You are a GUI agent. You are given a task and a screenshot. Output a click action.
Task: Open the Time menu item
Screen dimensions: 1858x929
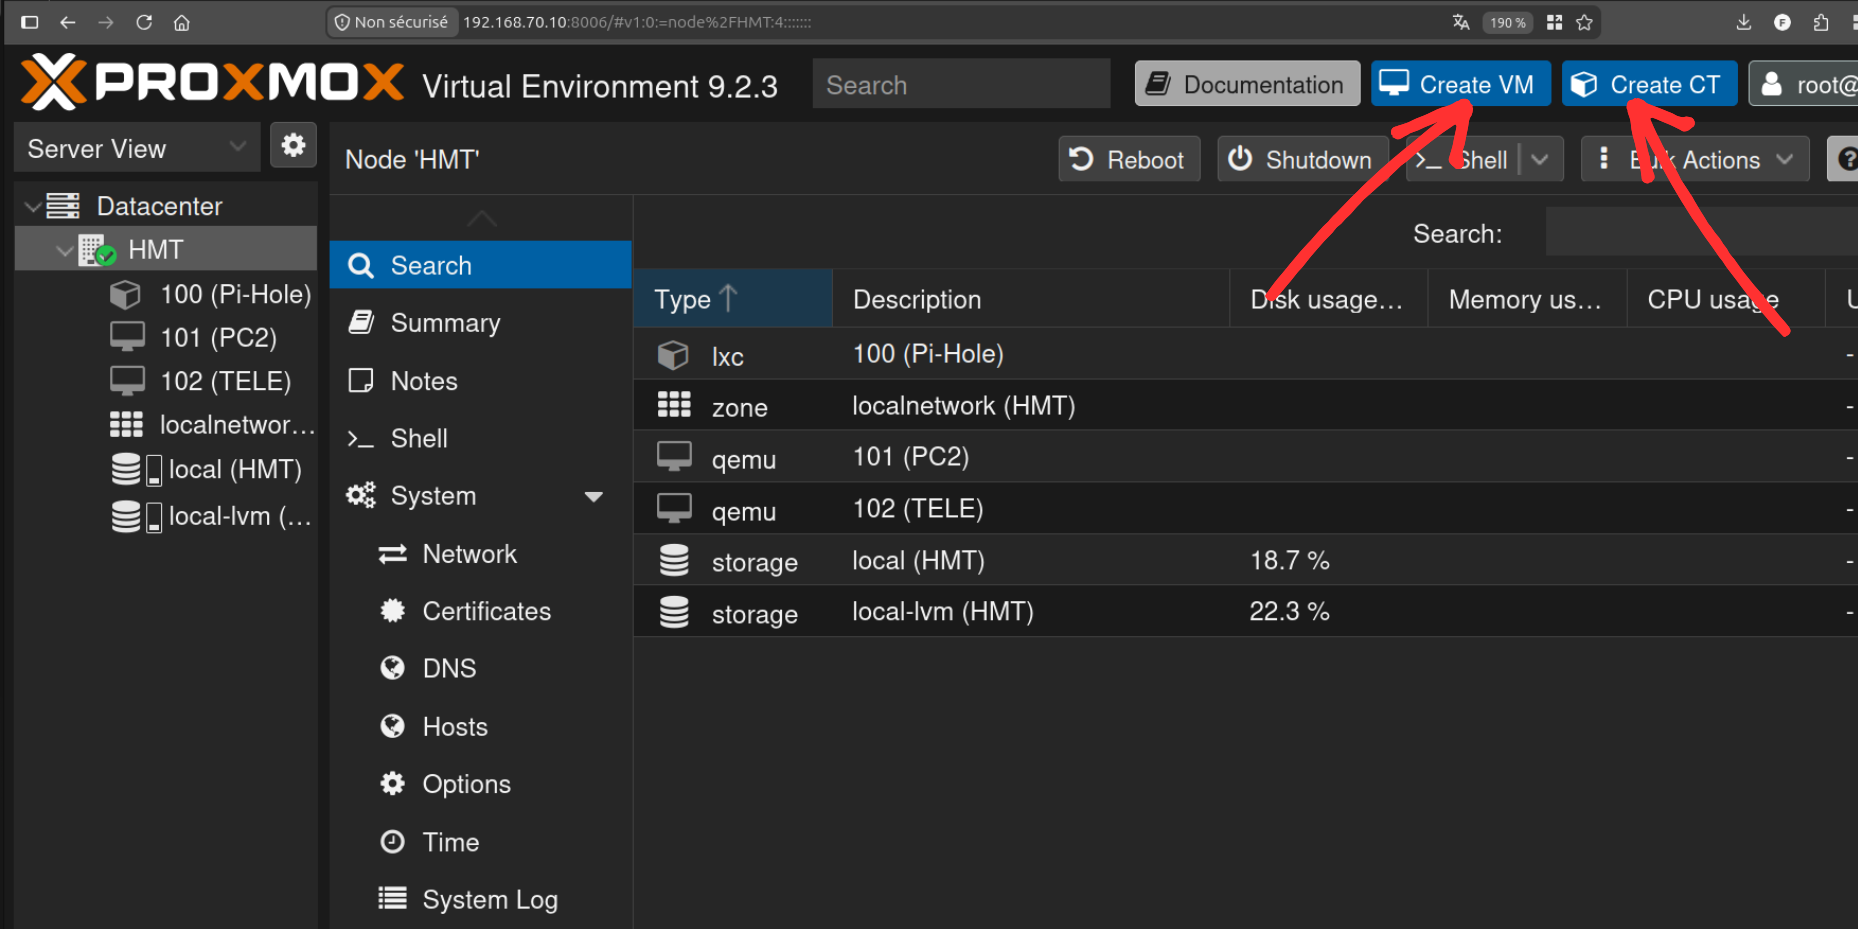[x=481, y=842]
